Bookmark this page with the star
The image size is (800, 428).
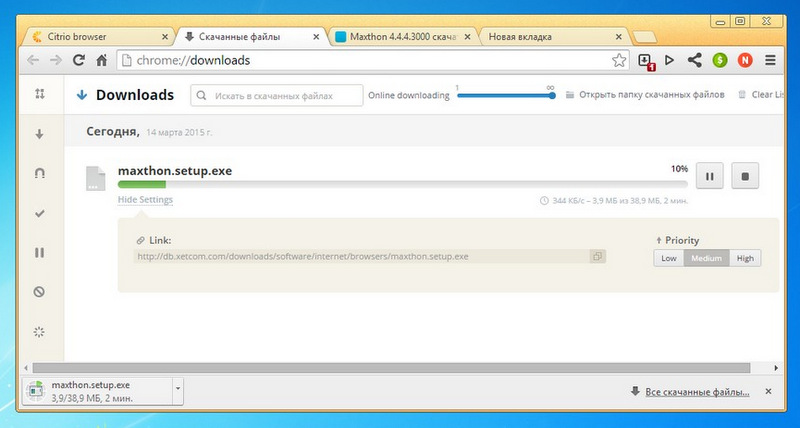[619, 60]
